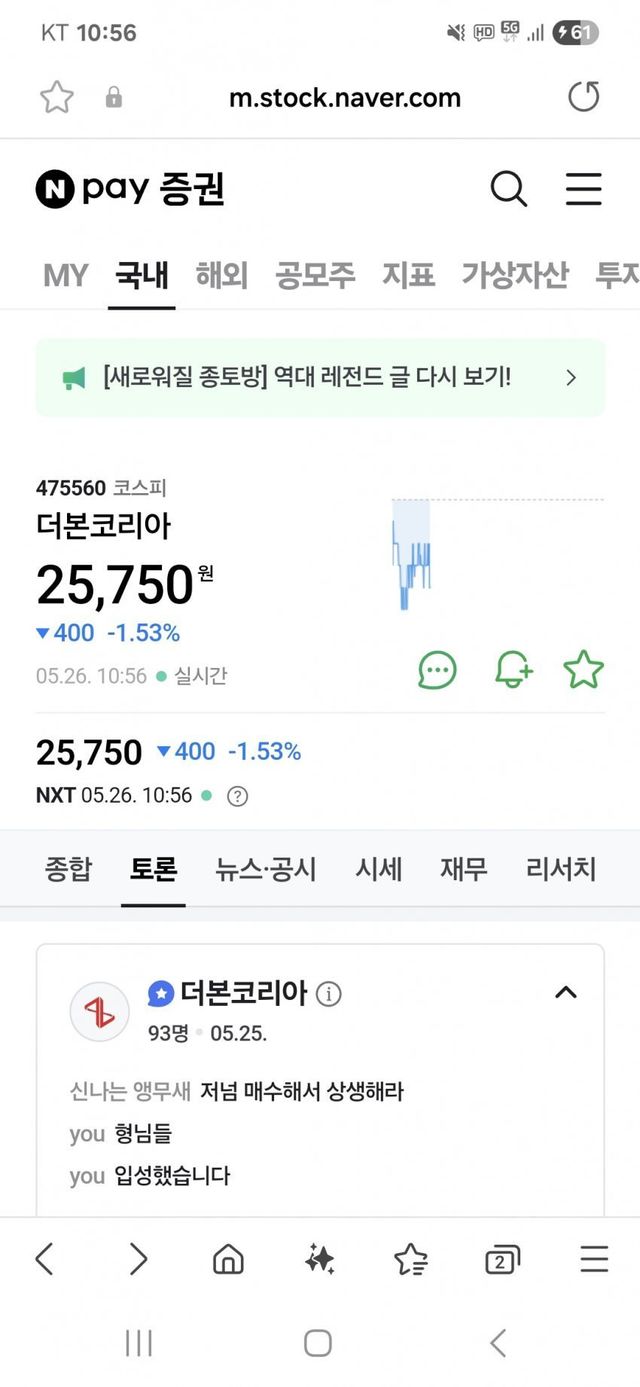
Task: Expand the 새로워질 종토방 announcement banner arrow
Action: point(571,377)
